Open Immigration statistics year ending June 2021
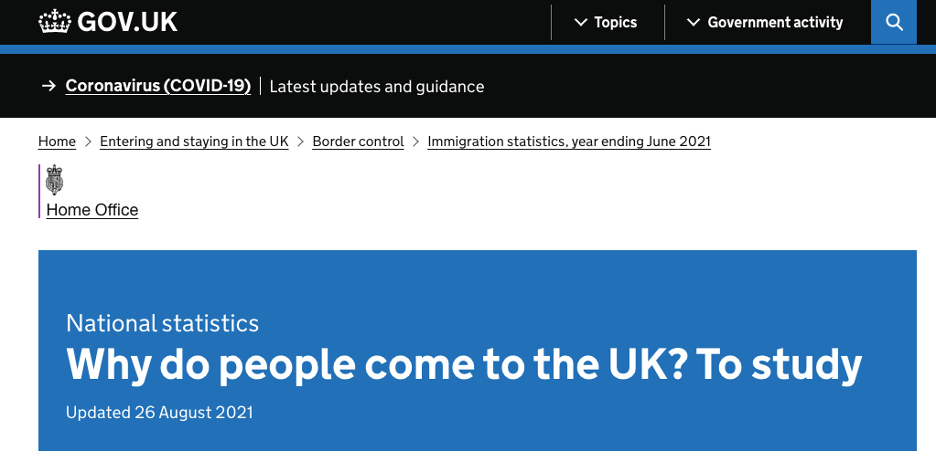The image size is (936, 472). coord(569,141)
